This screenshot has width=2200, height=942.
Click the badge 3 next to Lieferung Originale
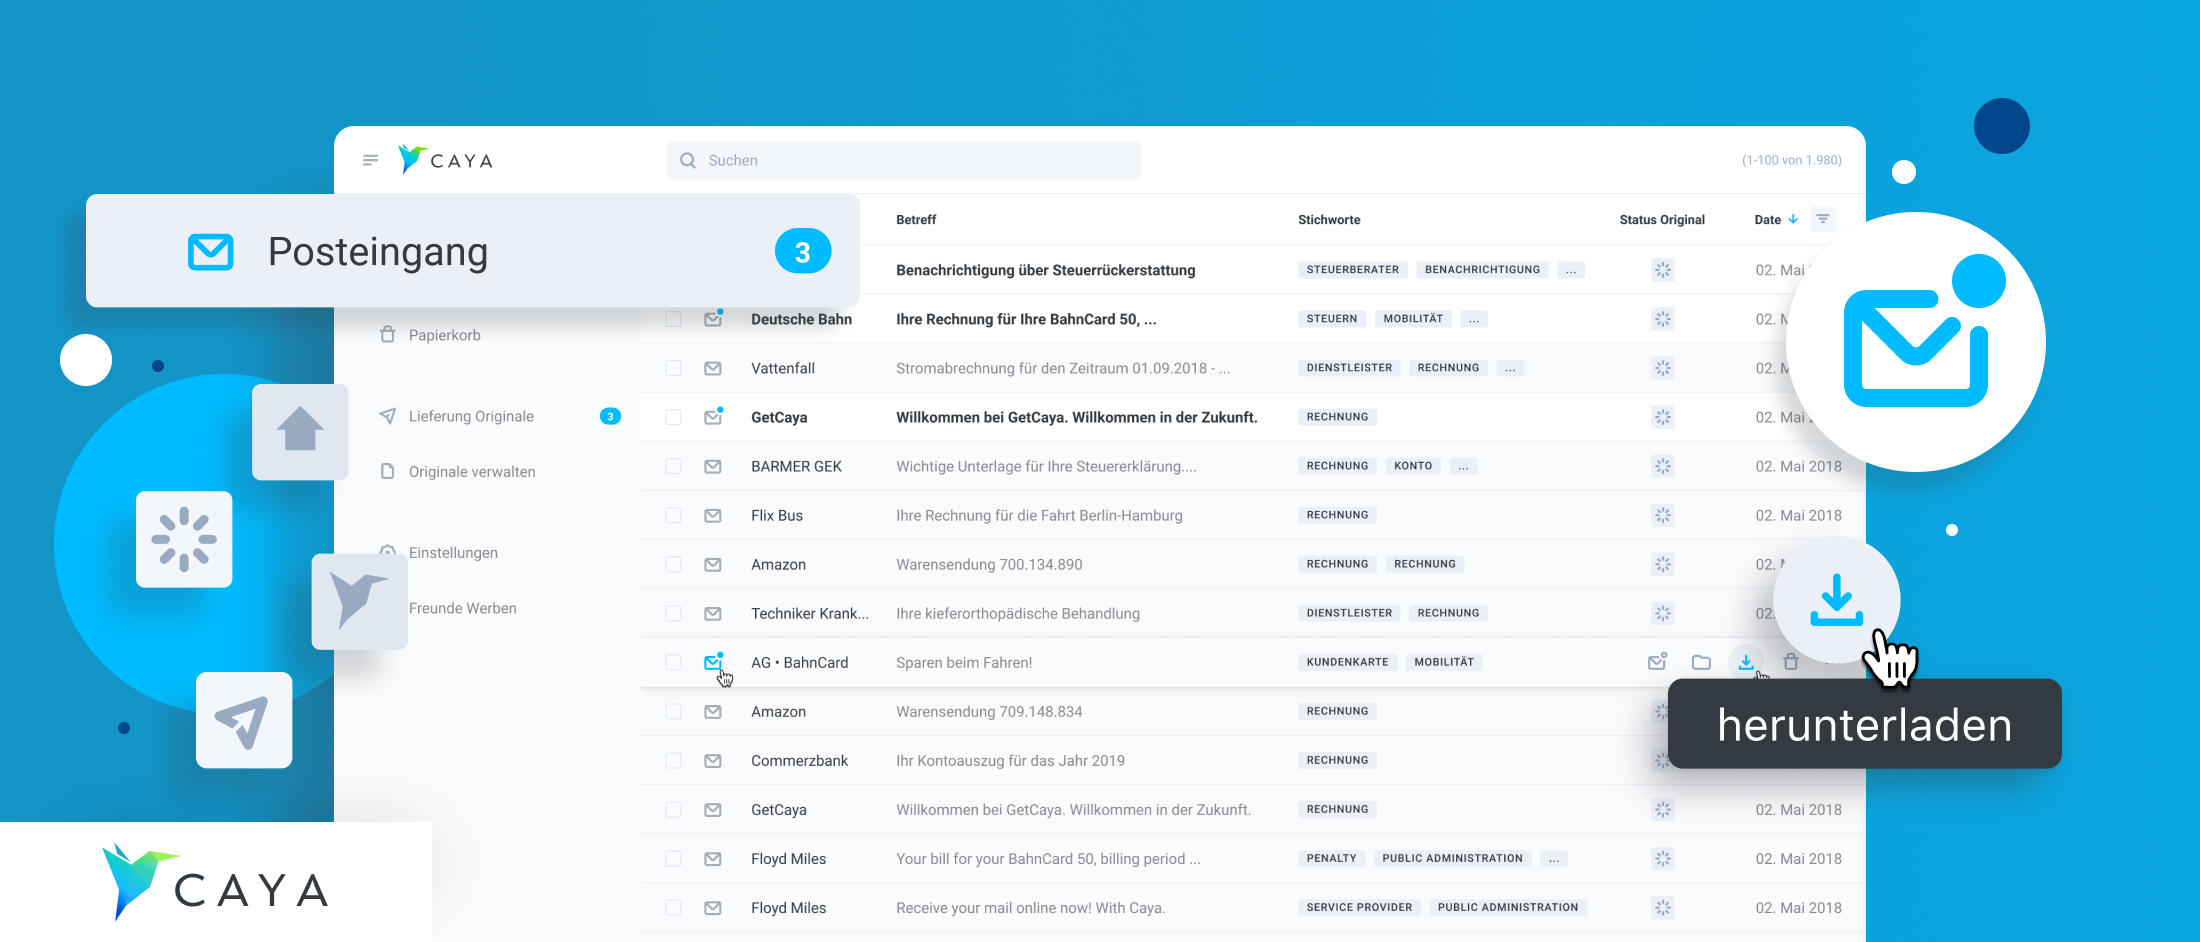point(610,416)
